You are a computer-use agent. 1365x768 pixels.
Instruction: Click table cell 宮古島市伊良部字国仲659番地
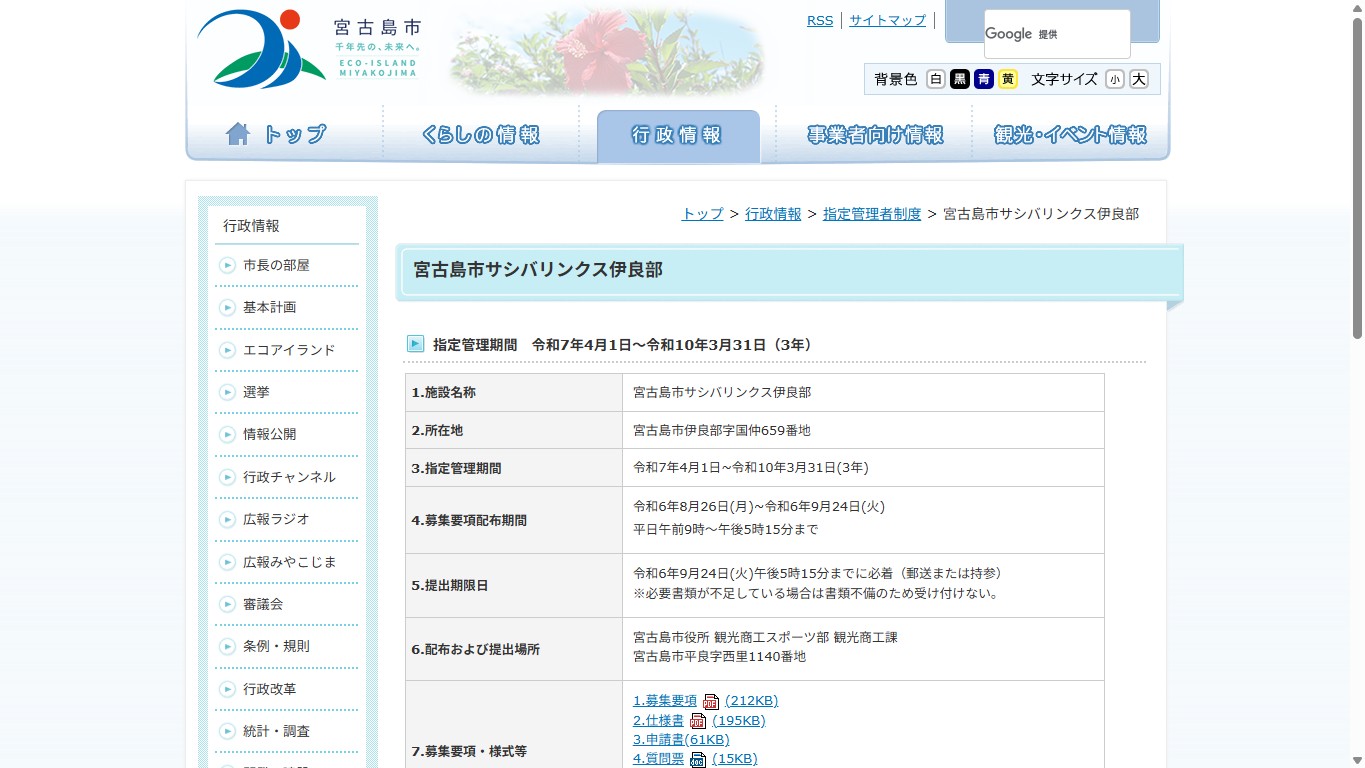pyautogui.click(x=863, y=430)
